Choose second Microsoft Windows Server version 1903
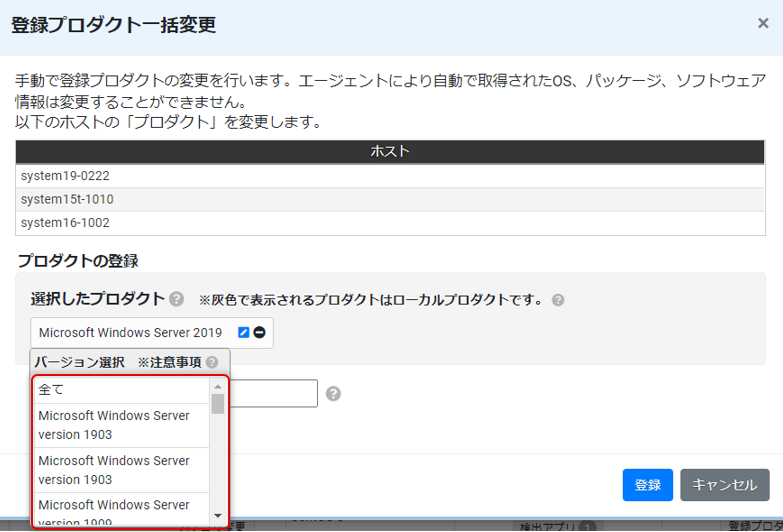The image size is (783, 532). click(x=121, y=470)
